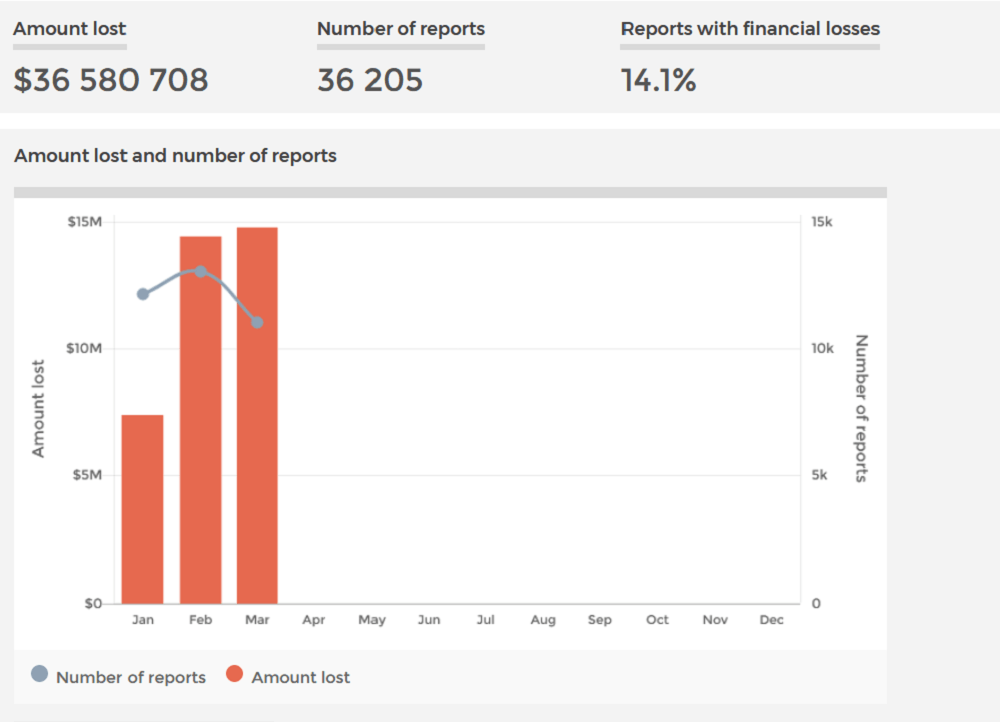Select the chart title Amount lost and number of reports
Screen dimensions: 1000x722
click(x=175, y=156)
